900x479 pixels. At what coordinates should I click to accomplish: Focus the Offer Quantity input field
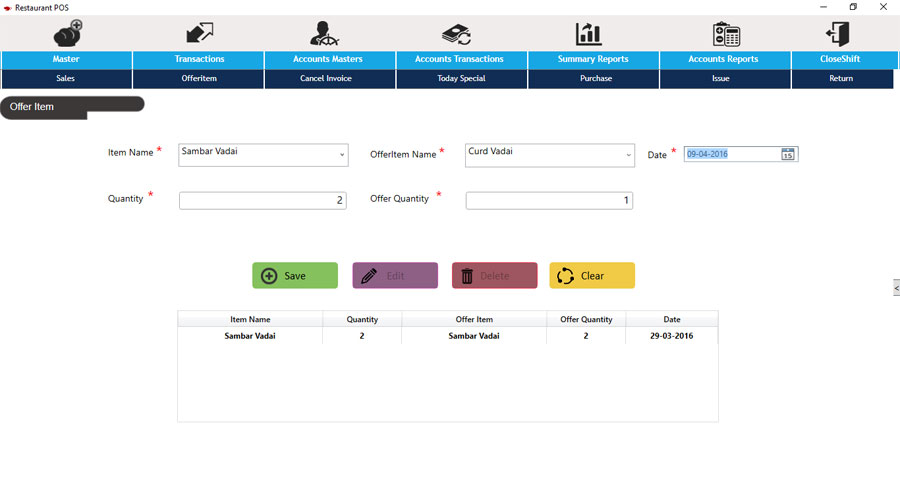[x=548, y=201]
